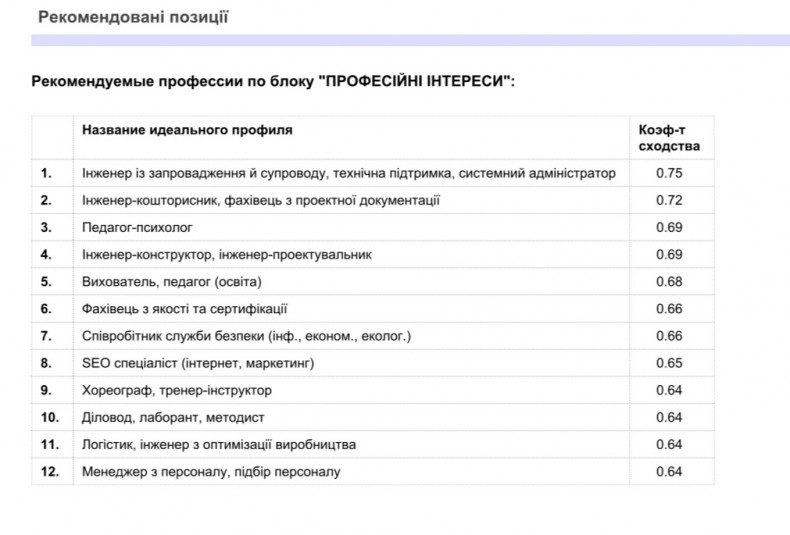Image resolution: width=790 pixels, height=535 pixels.
Task: Click the 0.72 similarity coefficient cell
Action: point(672,200)
